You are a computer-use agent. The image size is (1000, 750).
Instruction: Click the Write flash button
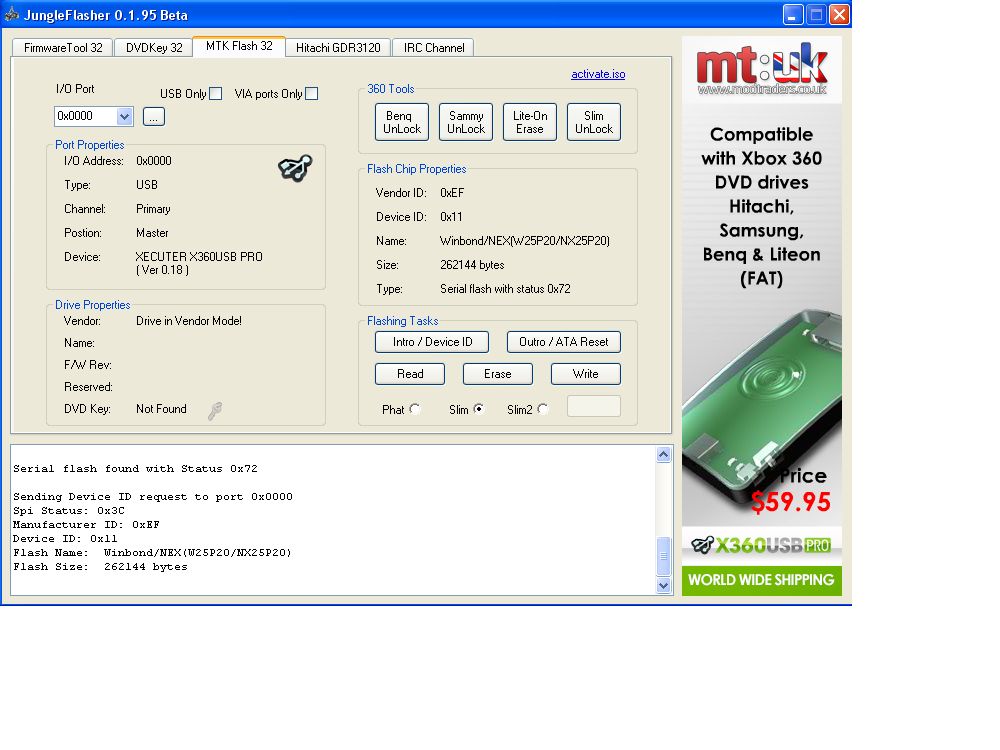pos(585,374)
